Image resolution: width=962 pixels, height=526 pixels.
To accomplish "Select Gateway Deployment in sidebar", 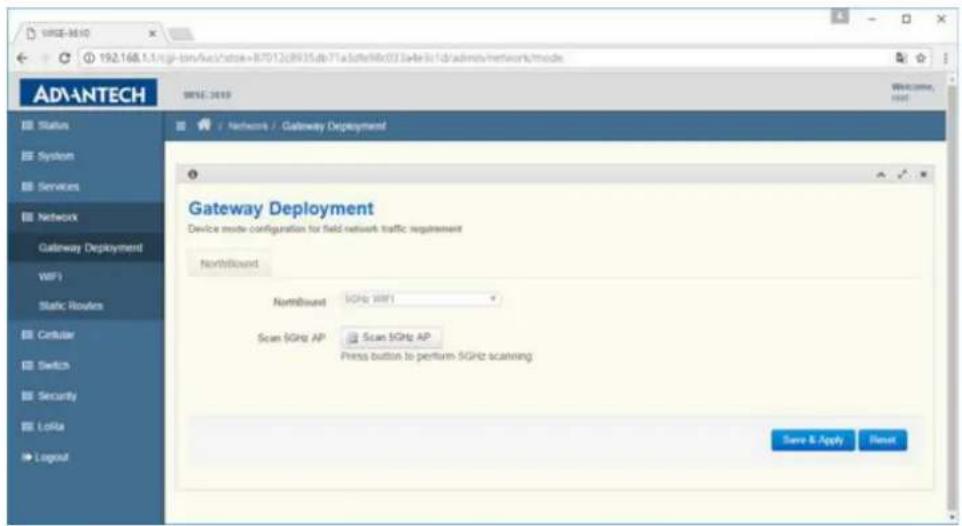I will point(90,248).
